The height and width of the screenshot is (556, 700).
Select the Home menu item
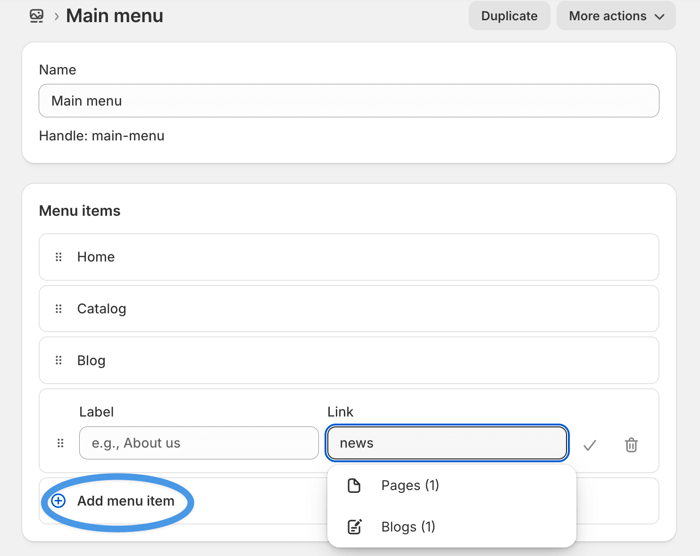(349, 257)
